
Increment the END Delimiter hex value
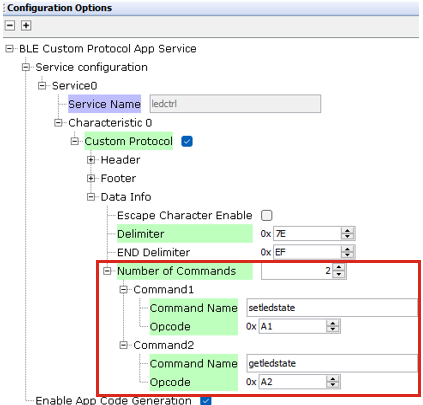347,249
